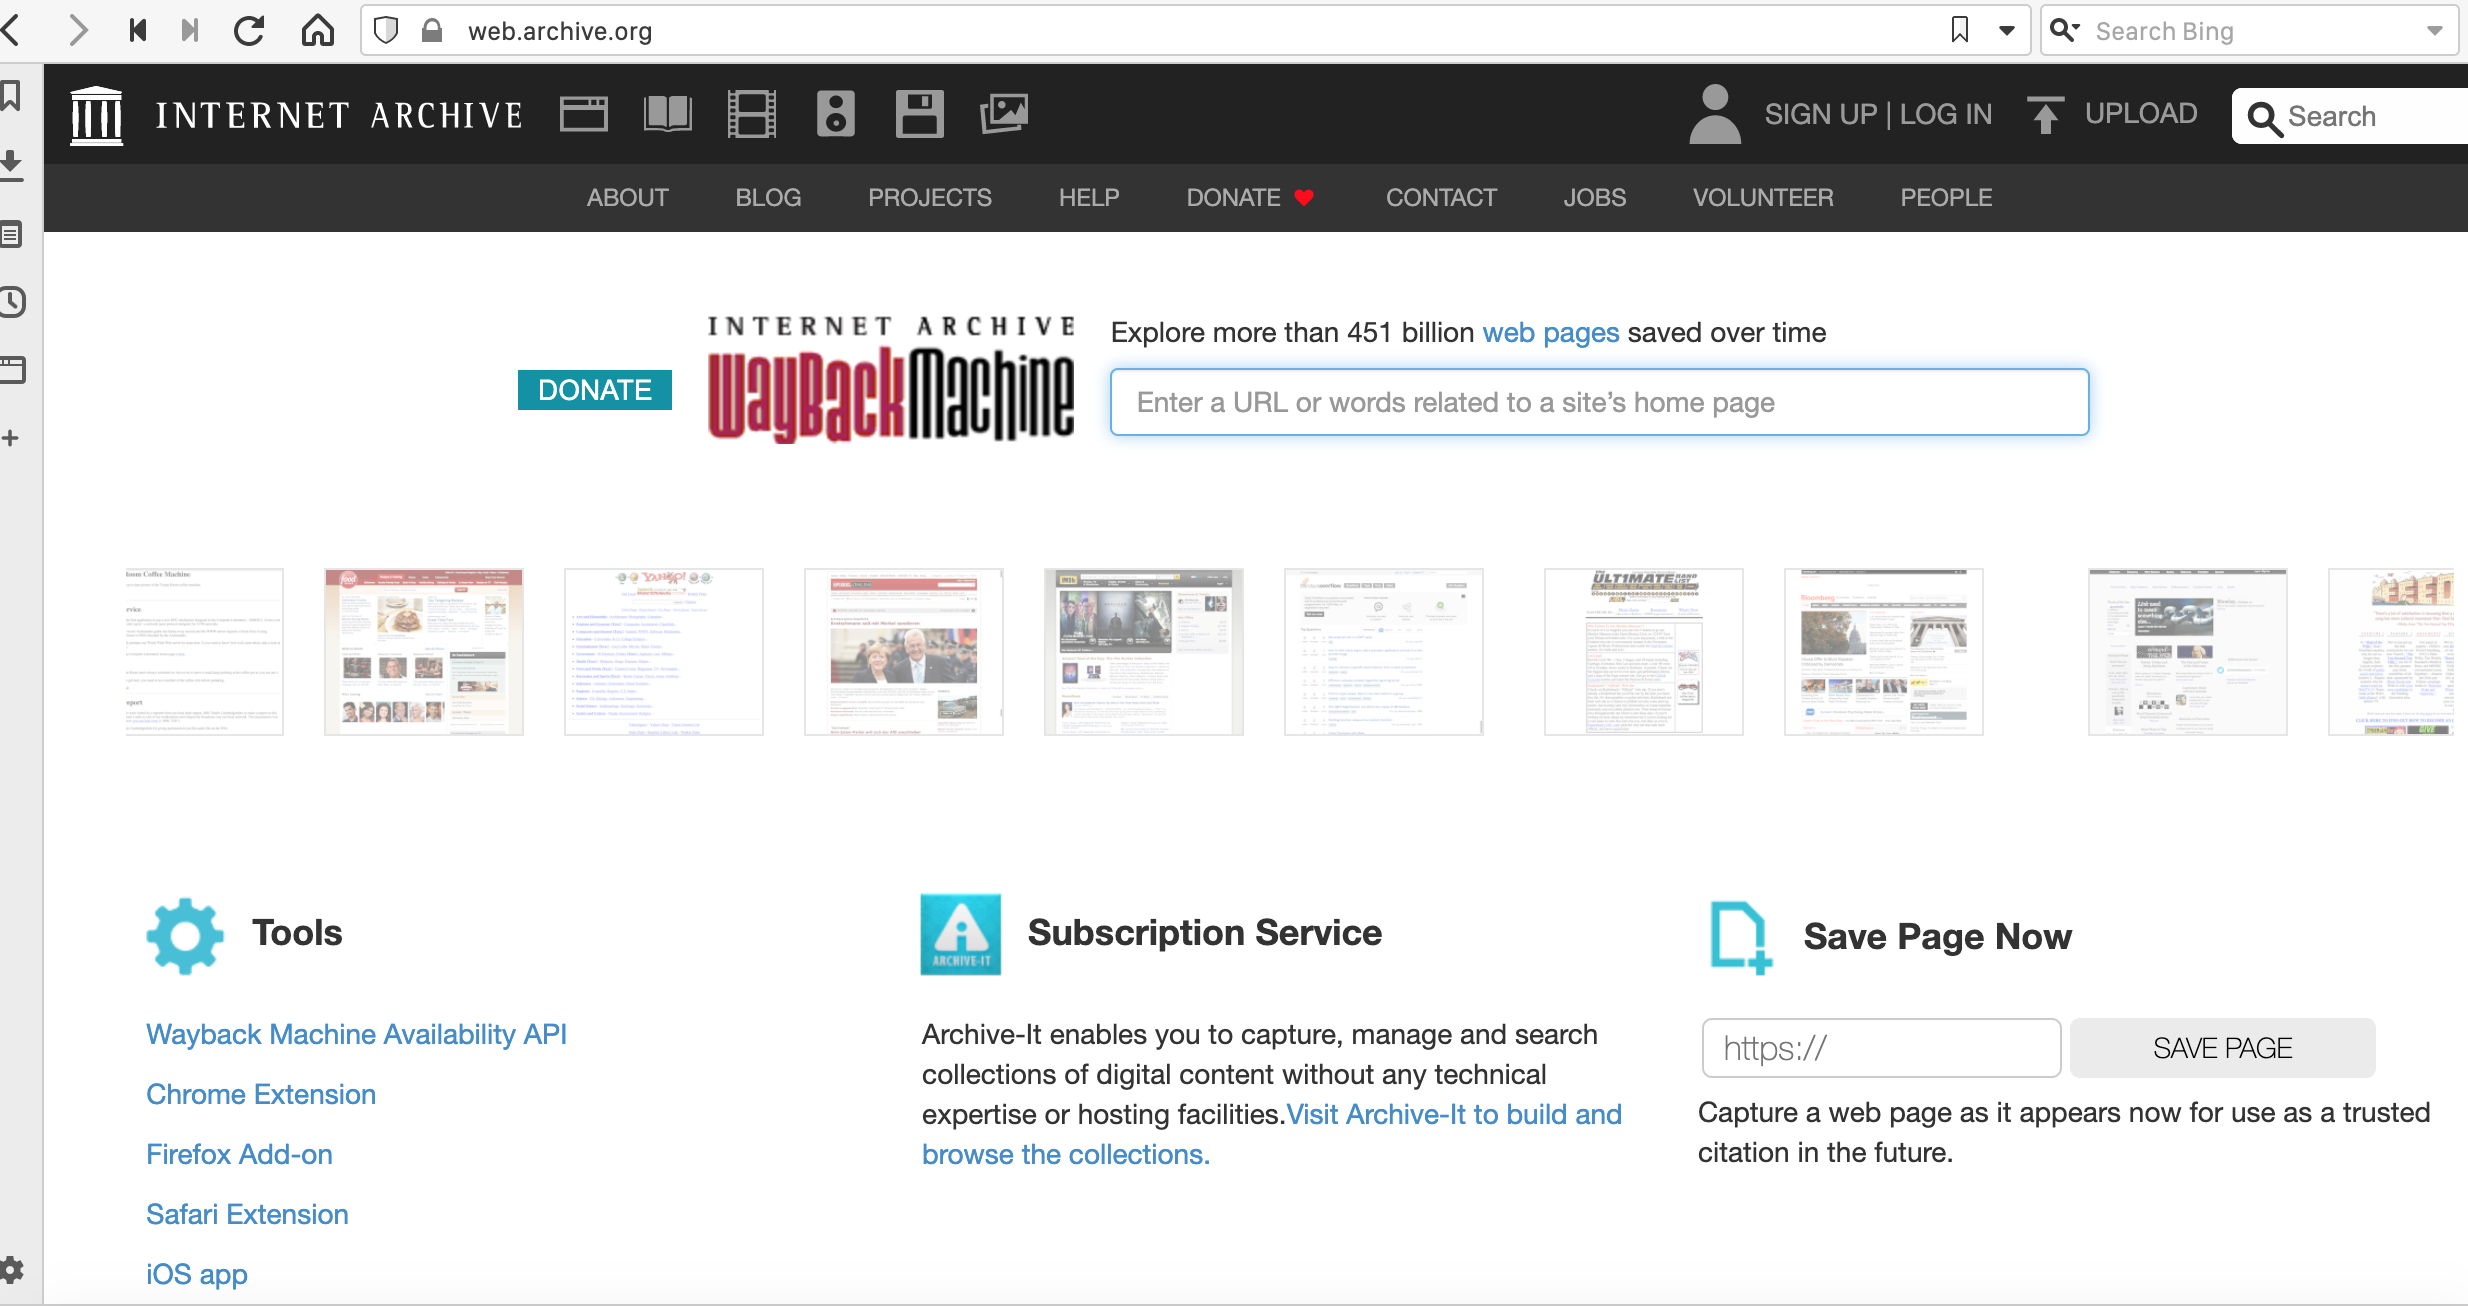Open the Images collection icon
The width and height of the screenshot is (2468, 1306).
click(x=1004, y=114)
